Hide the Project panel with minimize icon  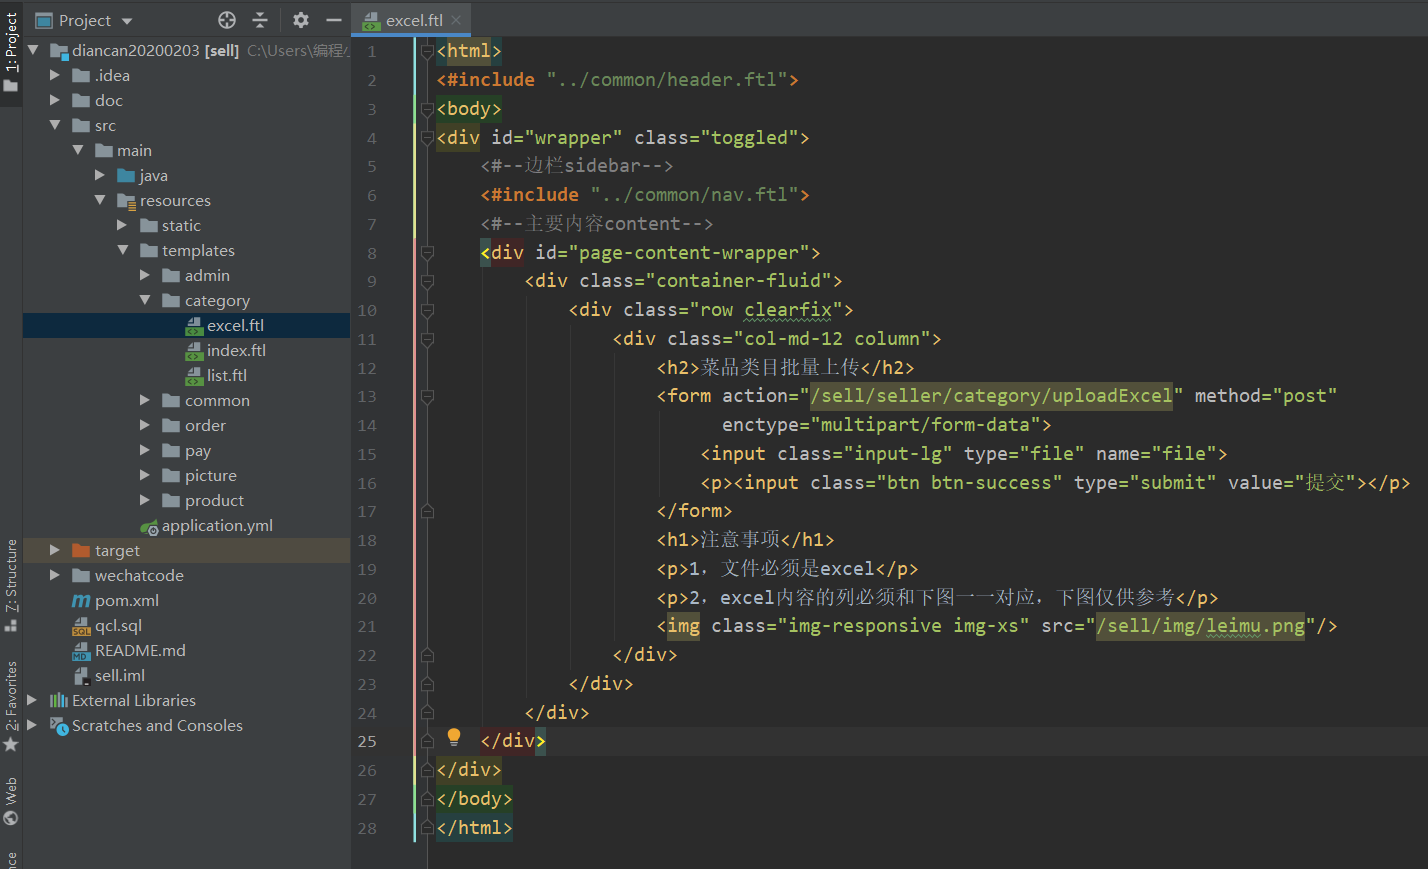tap(333, 20)
